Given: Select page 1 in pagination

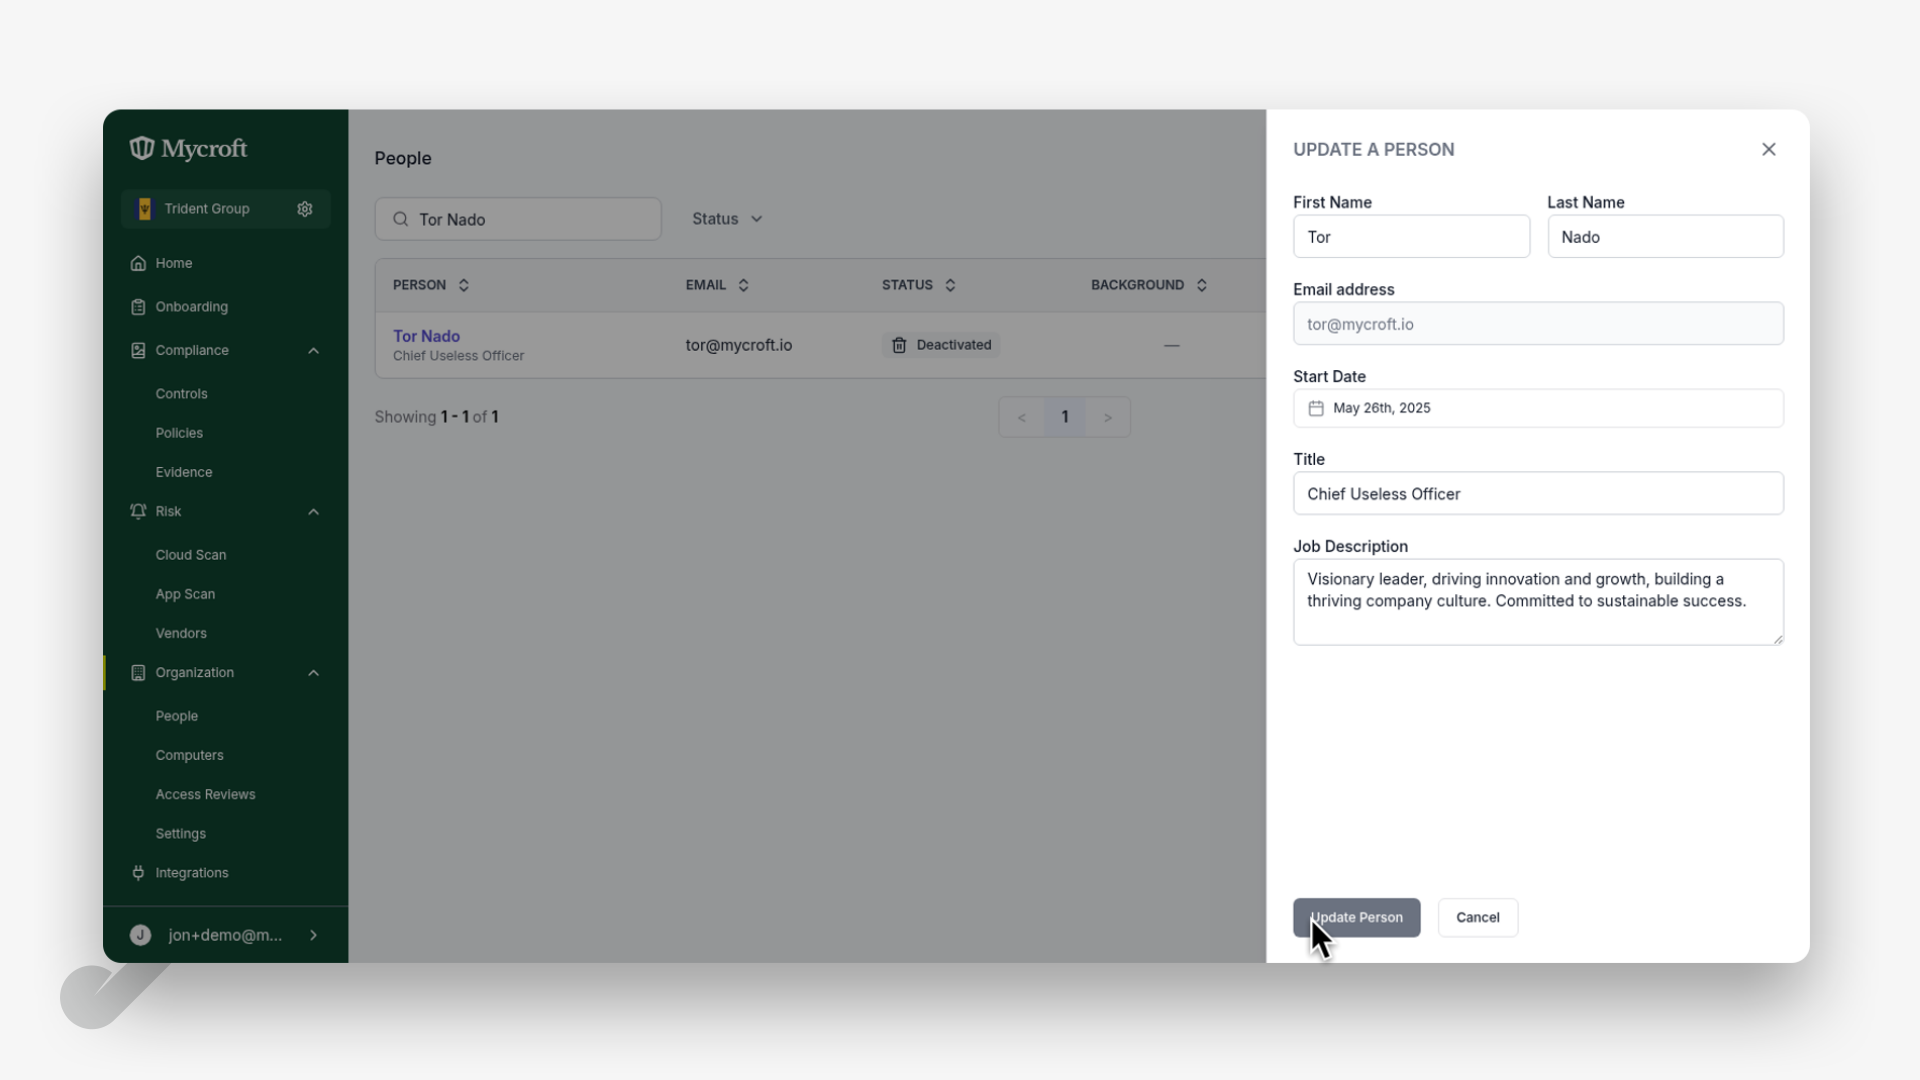Looking at the screenshot, I should click(x=1065, y=417).
